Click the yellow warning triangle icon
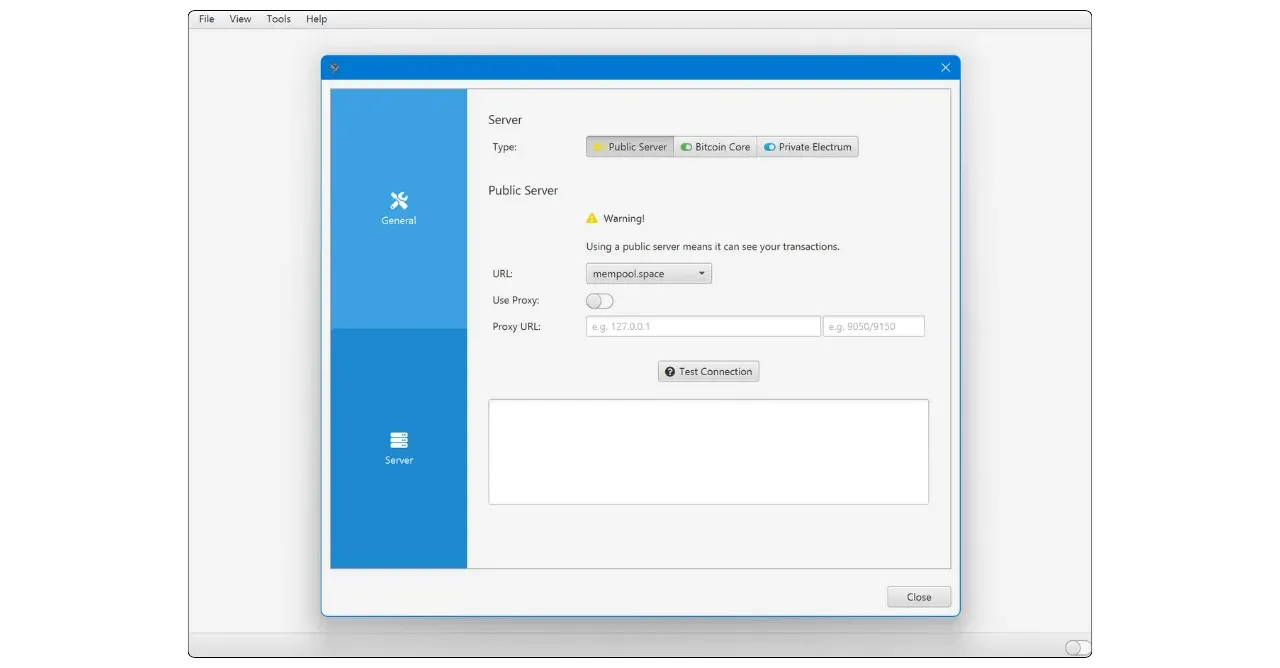Image resolution: width=1280 pixels, height=668 pixels. pyautogui.click(x=592, y=218)
